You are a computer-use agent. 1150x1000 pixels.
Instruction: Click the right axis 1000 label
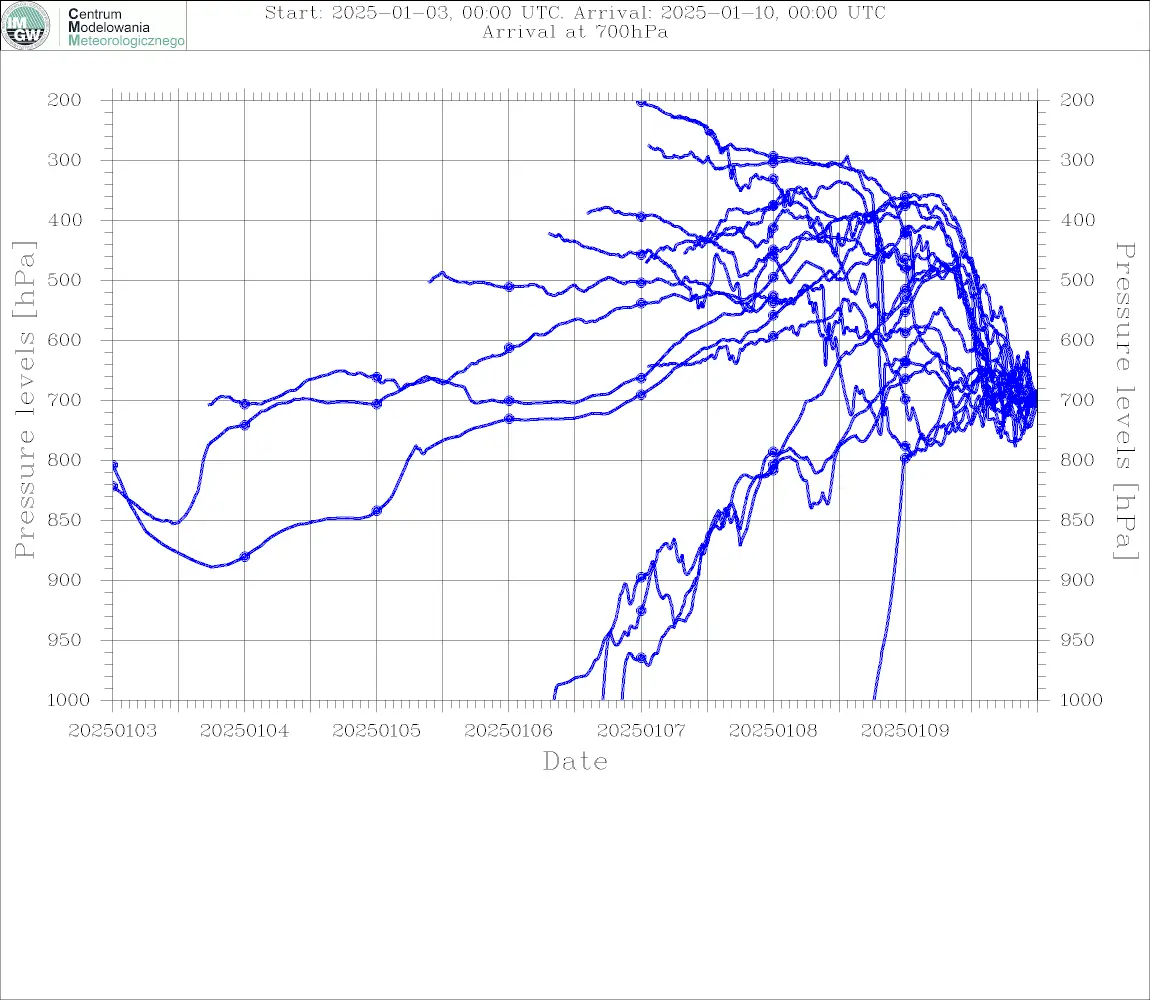[x=1081, y=700]
